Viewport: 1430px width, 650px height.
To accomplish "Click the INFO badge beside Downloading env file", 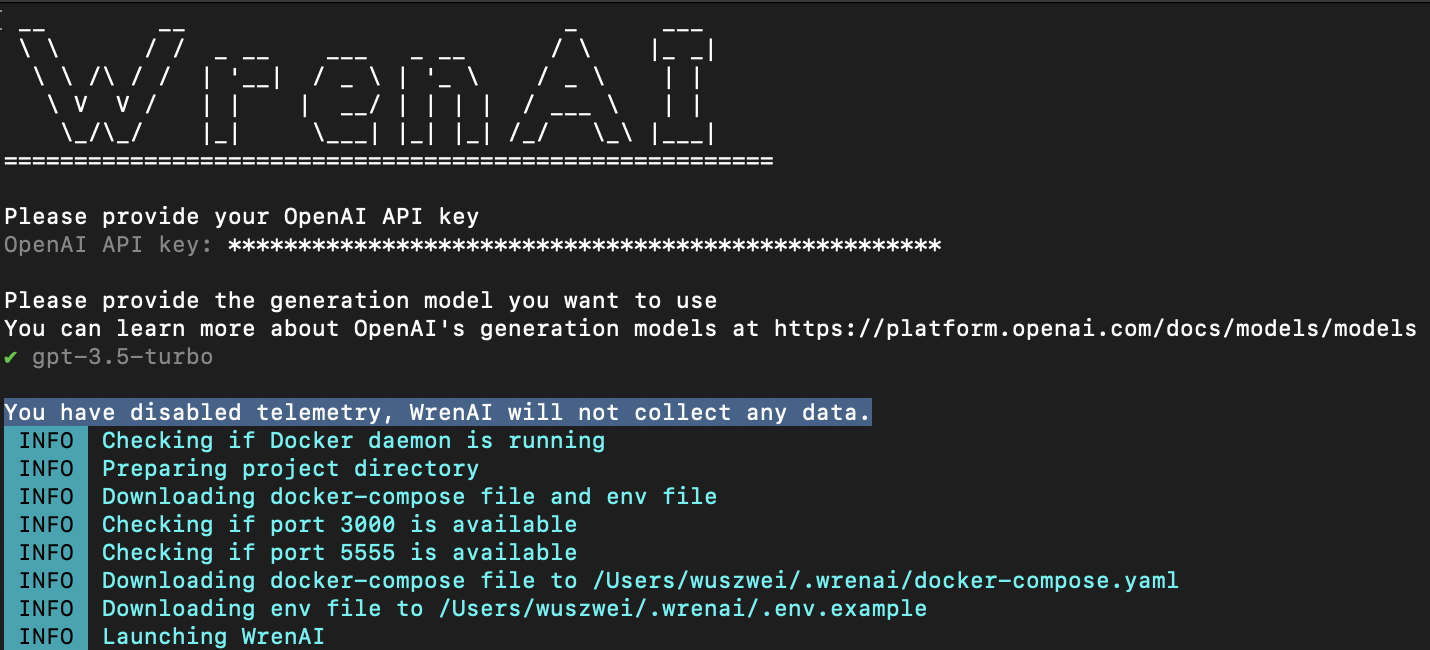I will (46, 609).
